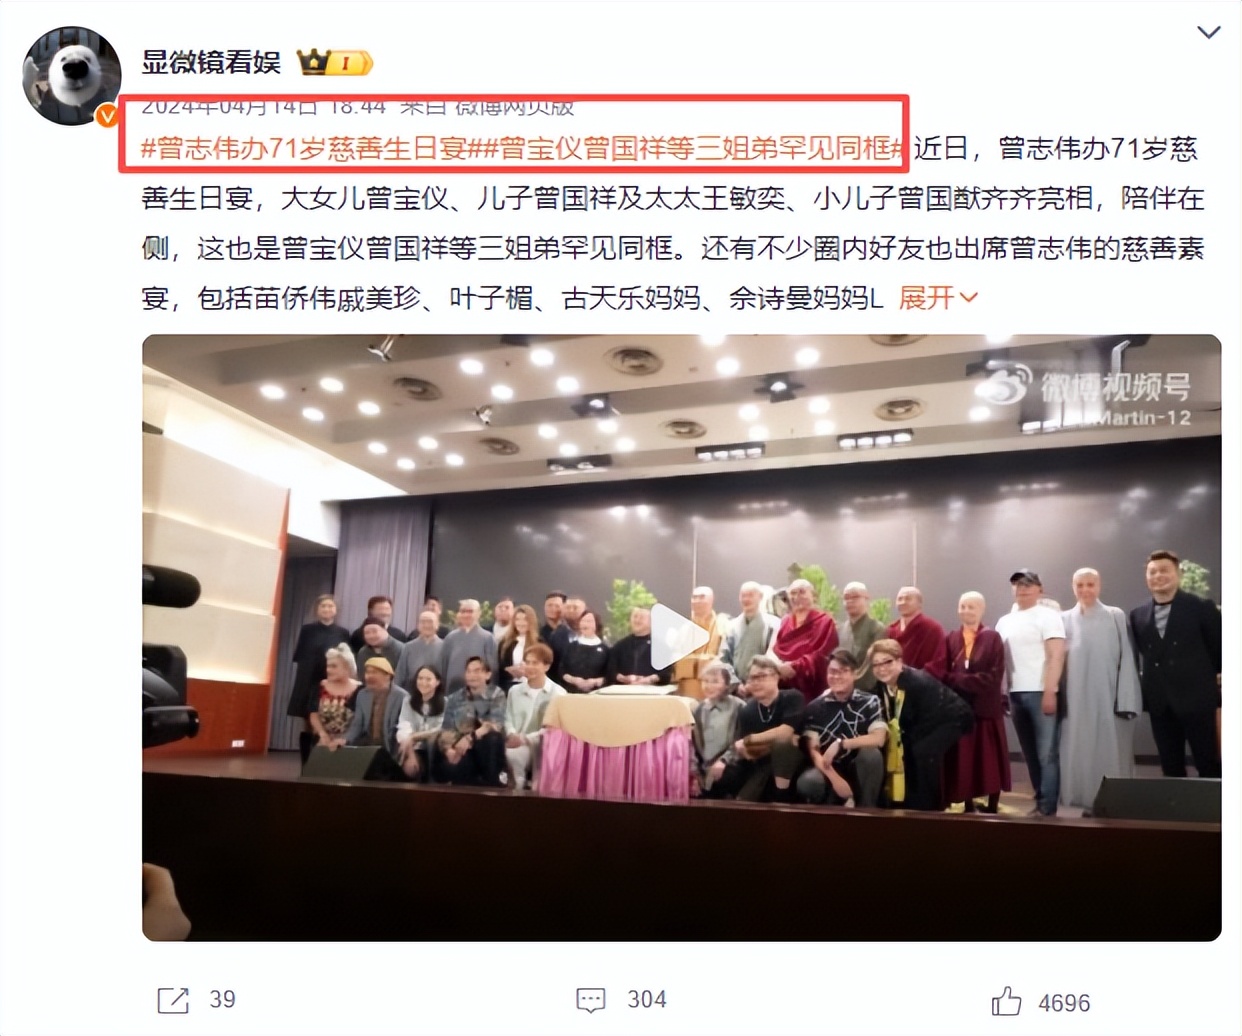Click the 显微镜看娱 username
Image resolution: width=1242 pixels, height=1036 pixels.
(210, 62)
